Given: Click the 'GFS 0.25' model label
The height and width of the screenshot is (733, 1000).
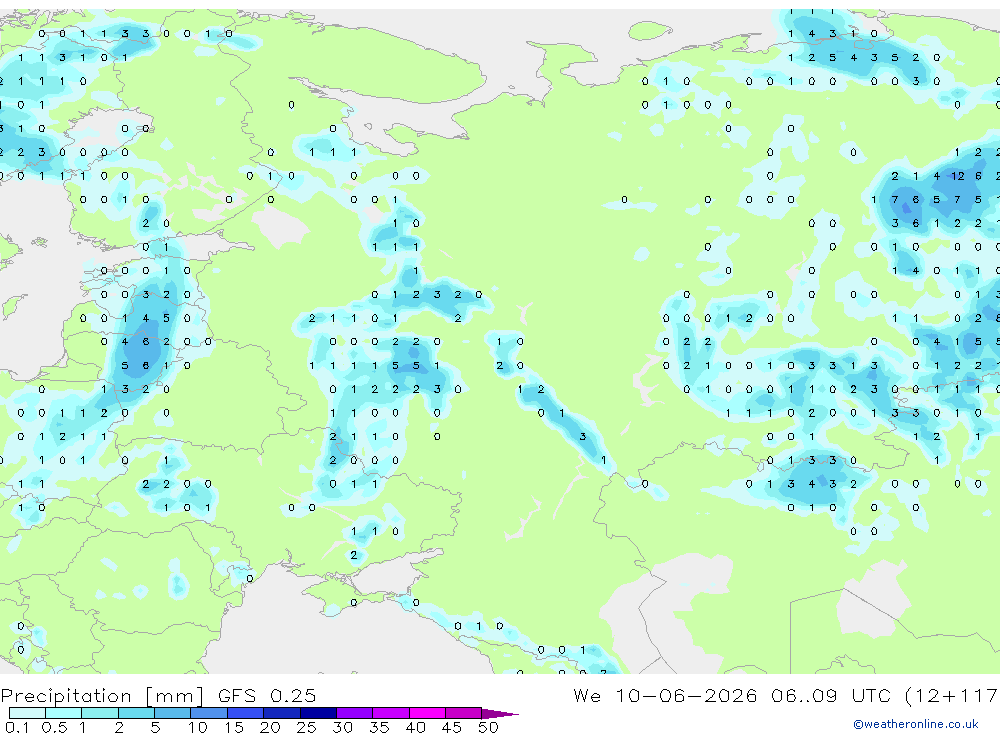Looking at the screenshot, I should tap(267, 695).
